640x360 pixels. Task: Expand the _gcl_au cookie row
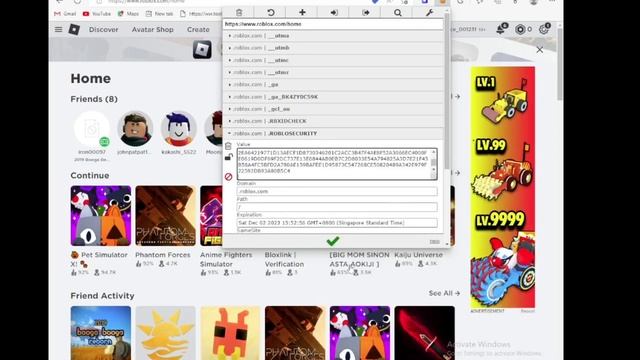(x=333, y=109)
